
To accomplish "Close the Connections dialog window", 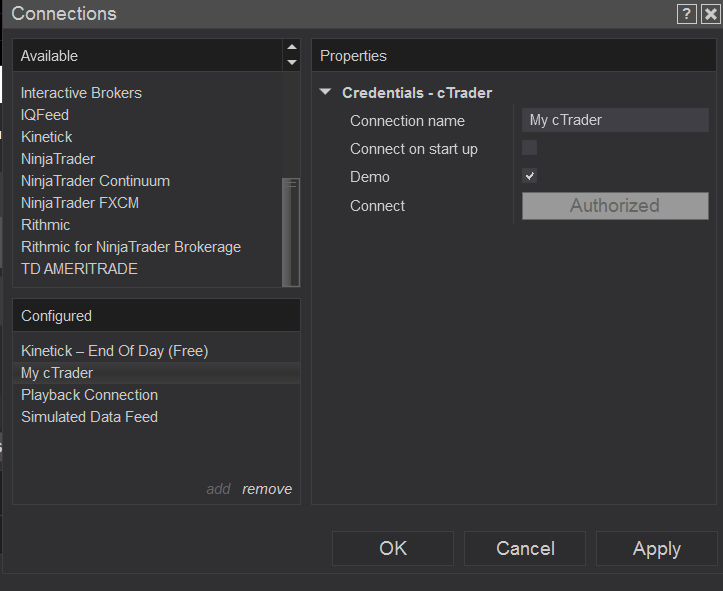I will coord(710,14).
